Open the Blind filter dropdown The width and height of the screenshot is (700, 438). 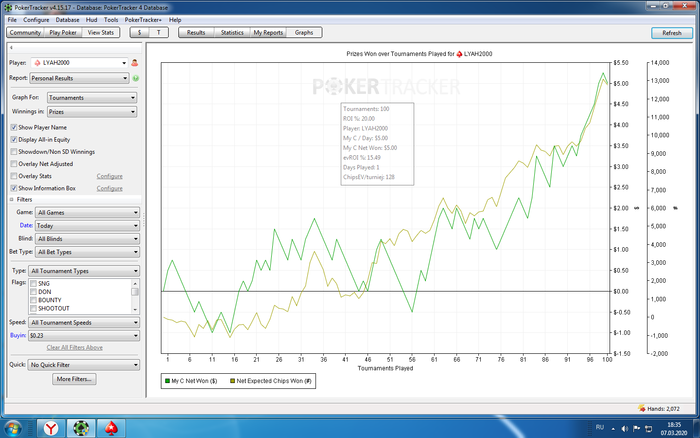tap(88, 239)
